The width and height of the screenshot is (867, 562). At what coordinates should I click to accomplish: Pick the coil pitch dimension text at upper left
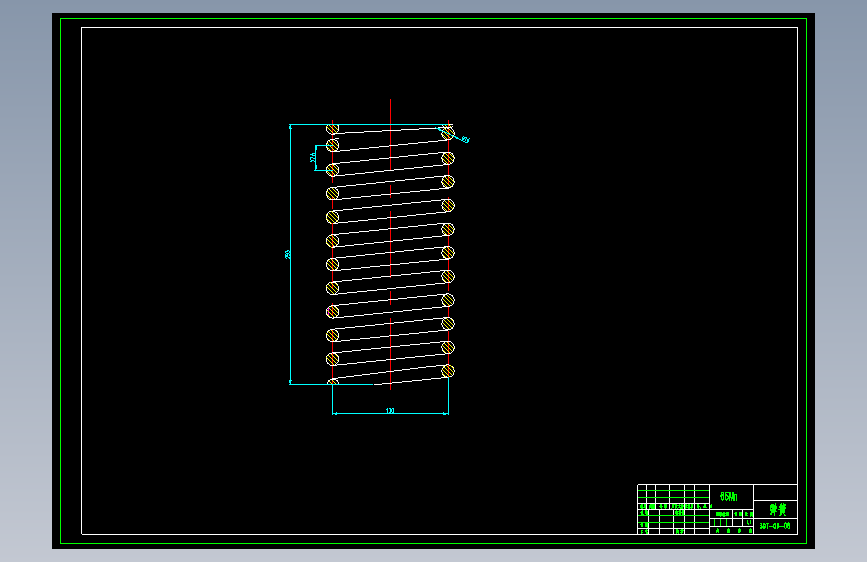(x=313, y=158)
